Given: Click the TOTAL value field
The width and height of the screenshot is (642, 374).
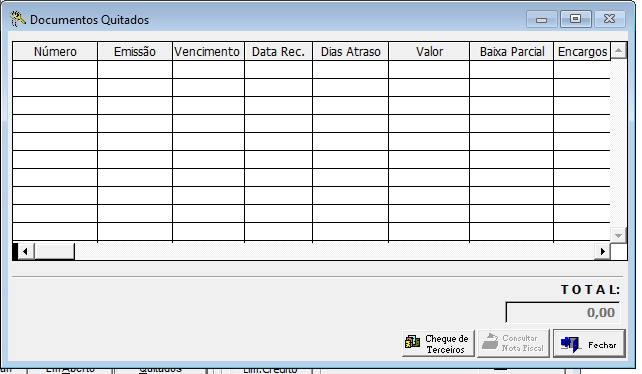Looking at the screenshot, I should click(x=563, y=313).
